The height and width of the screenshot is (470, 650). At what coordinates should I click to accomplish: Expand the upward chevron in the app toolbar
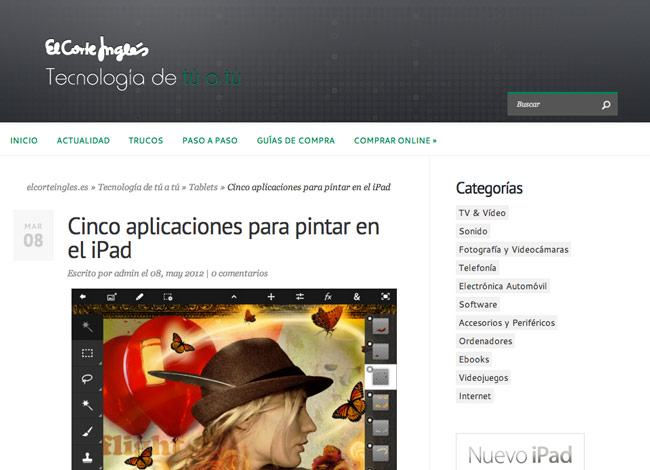[234, 297]
